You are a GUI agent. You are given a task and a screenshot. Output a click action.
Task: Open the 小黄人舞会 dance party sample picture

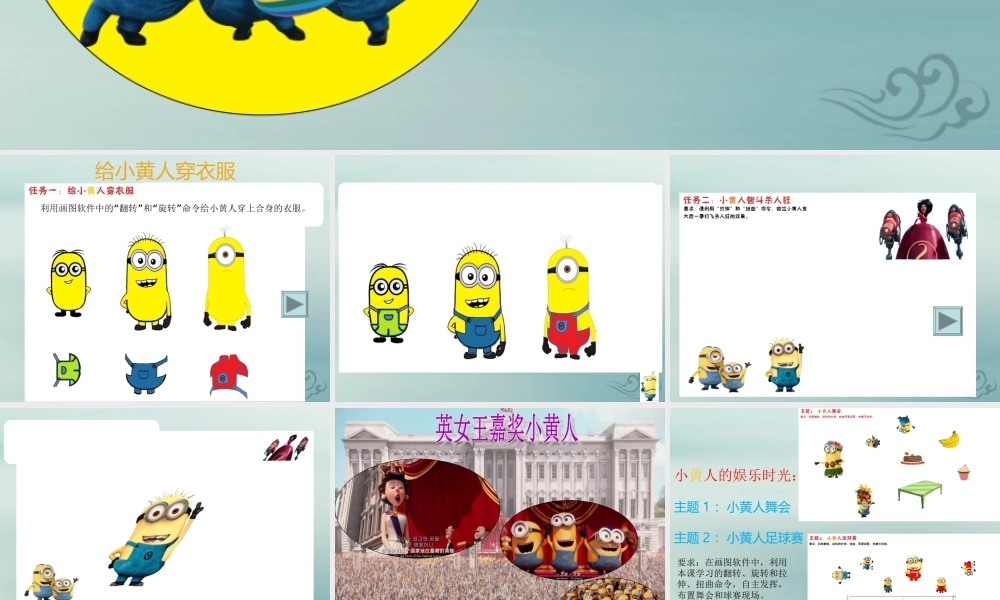tap(899, 464)
